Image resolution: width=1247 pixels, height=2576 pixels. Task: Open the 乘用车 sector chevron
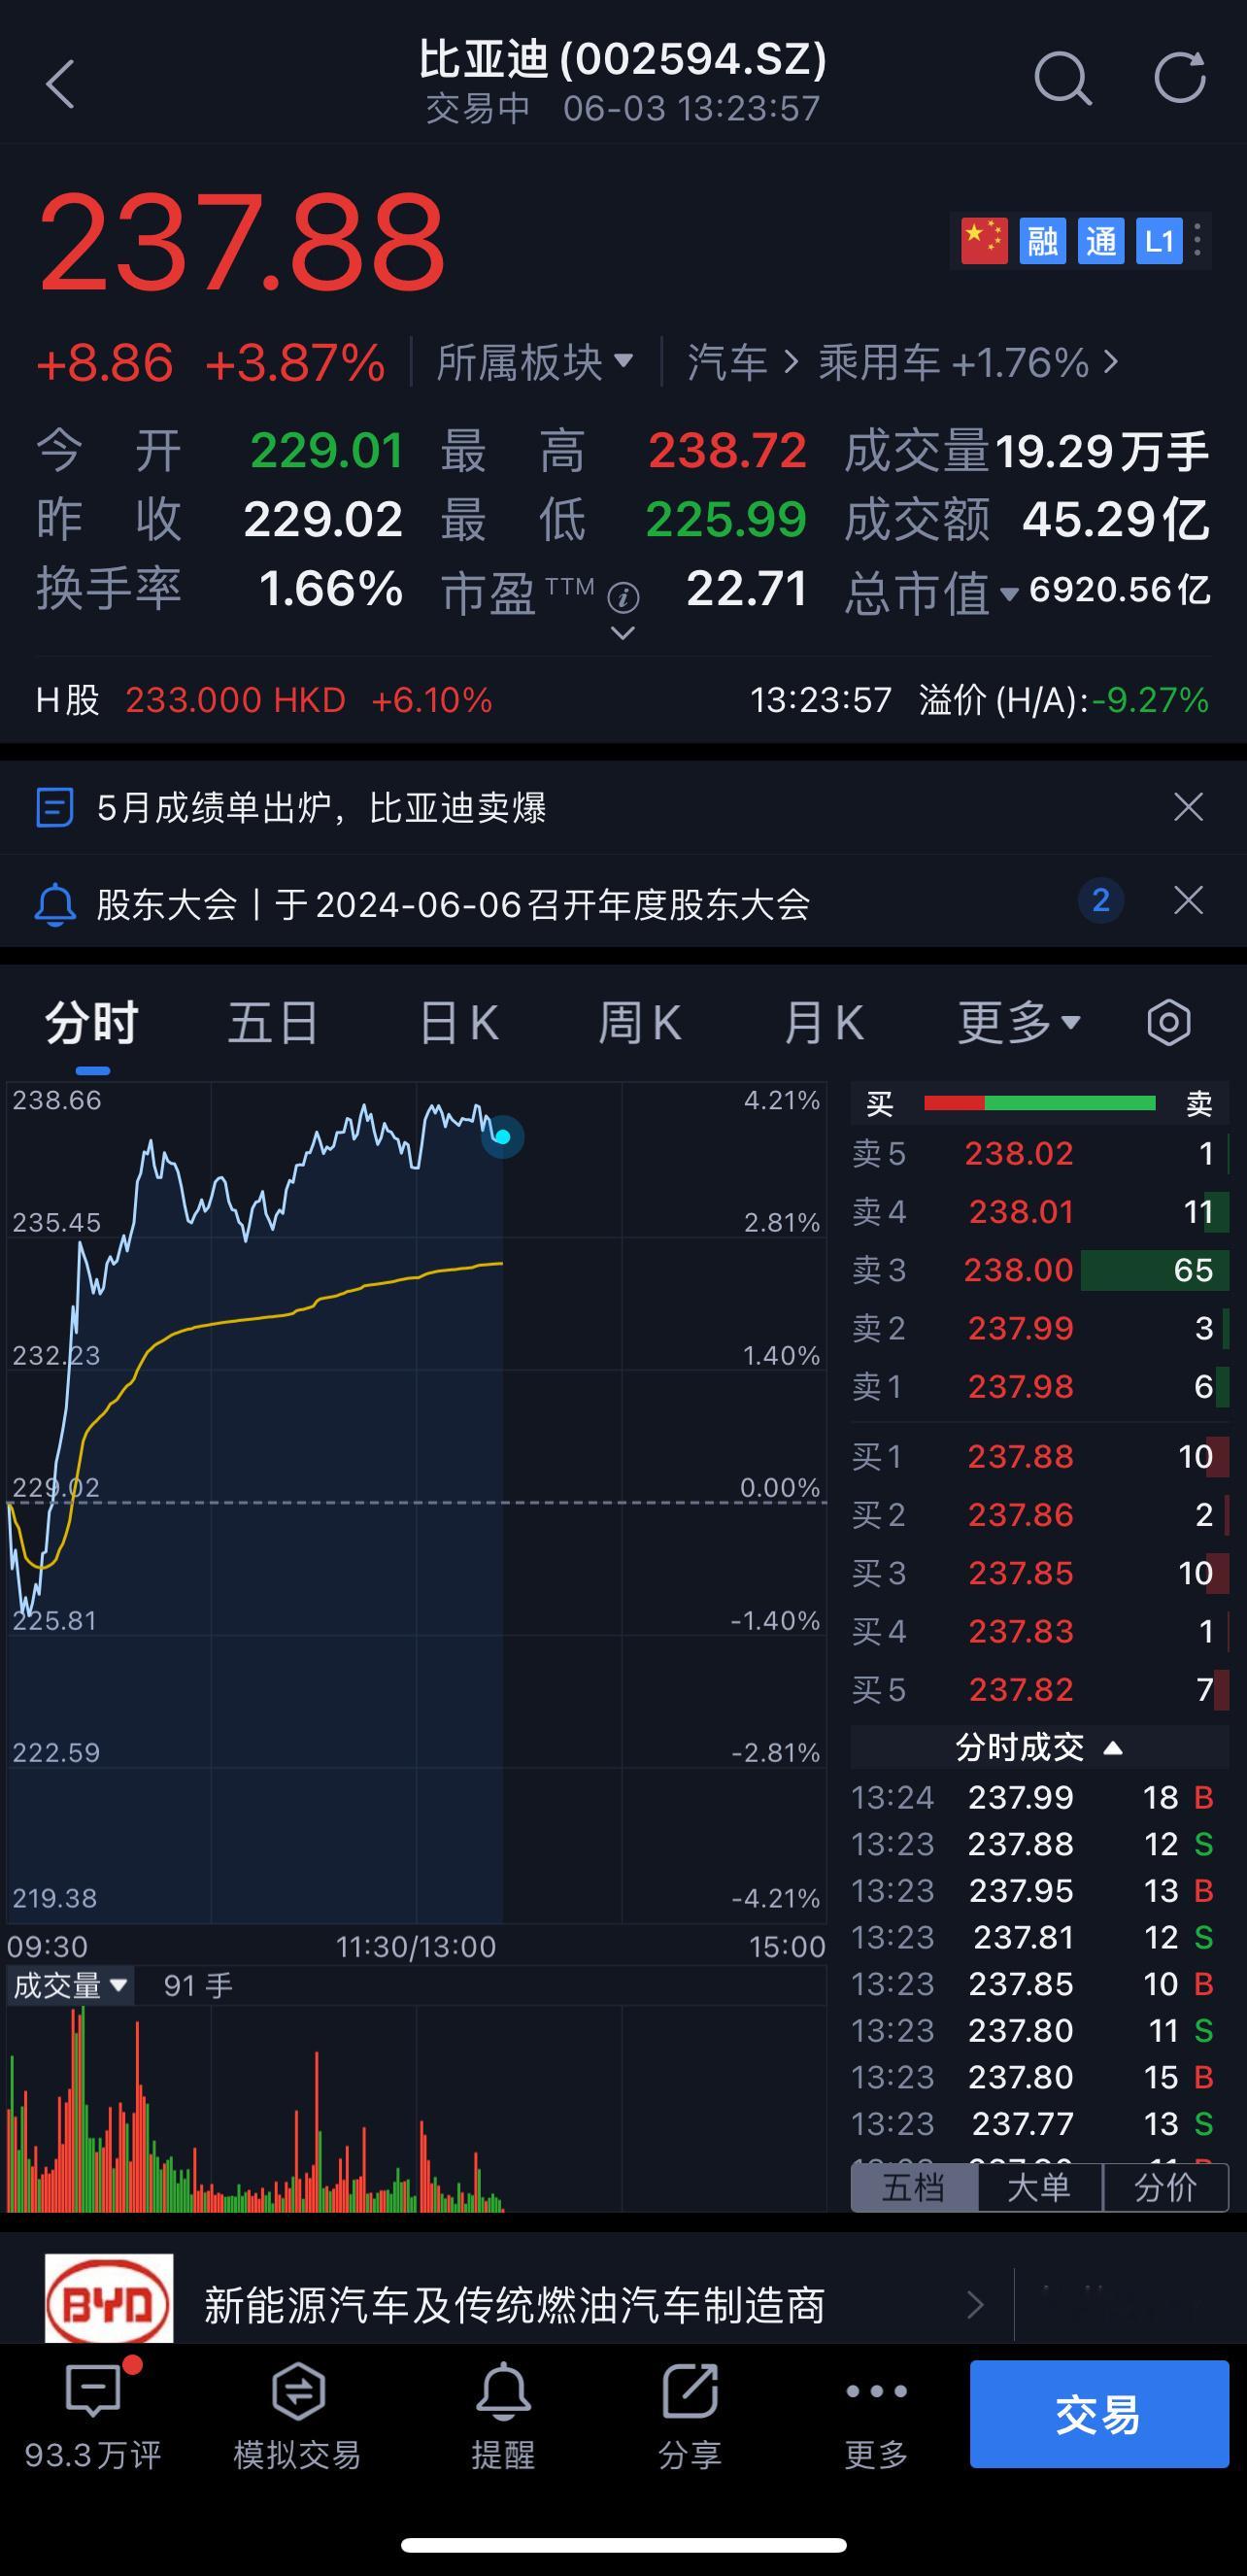pos(1111,362)
